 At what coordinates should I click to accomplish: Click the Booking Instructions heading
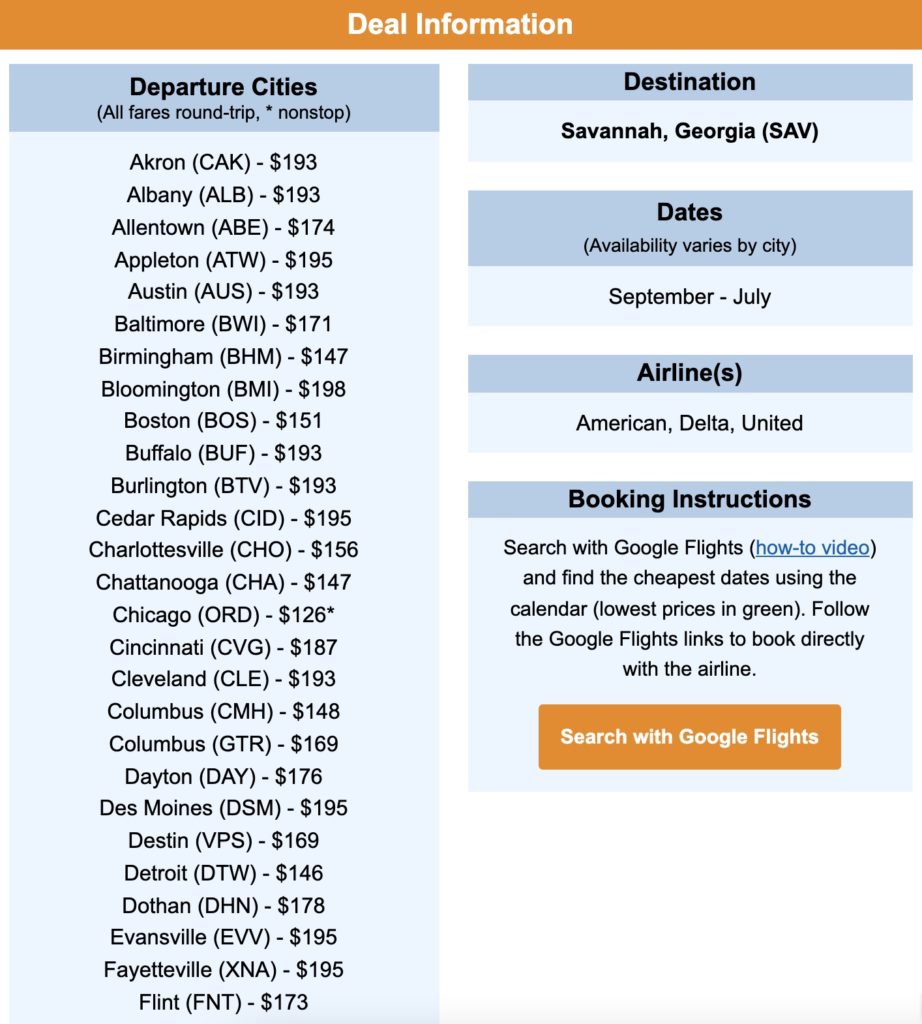click(x=690, y=499)
